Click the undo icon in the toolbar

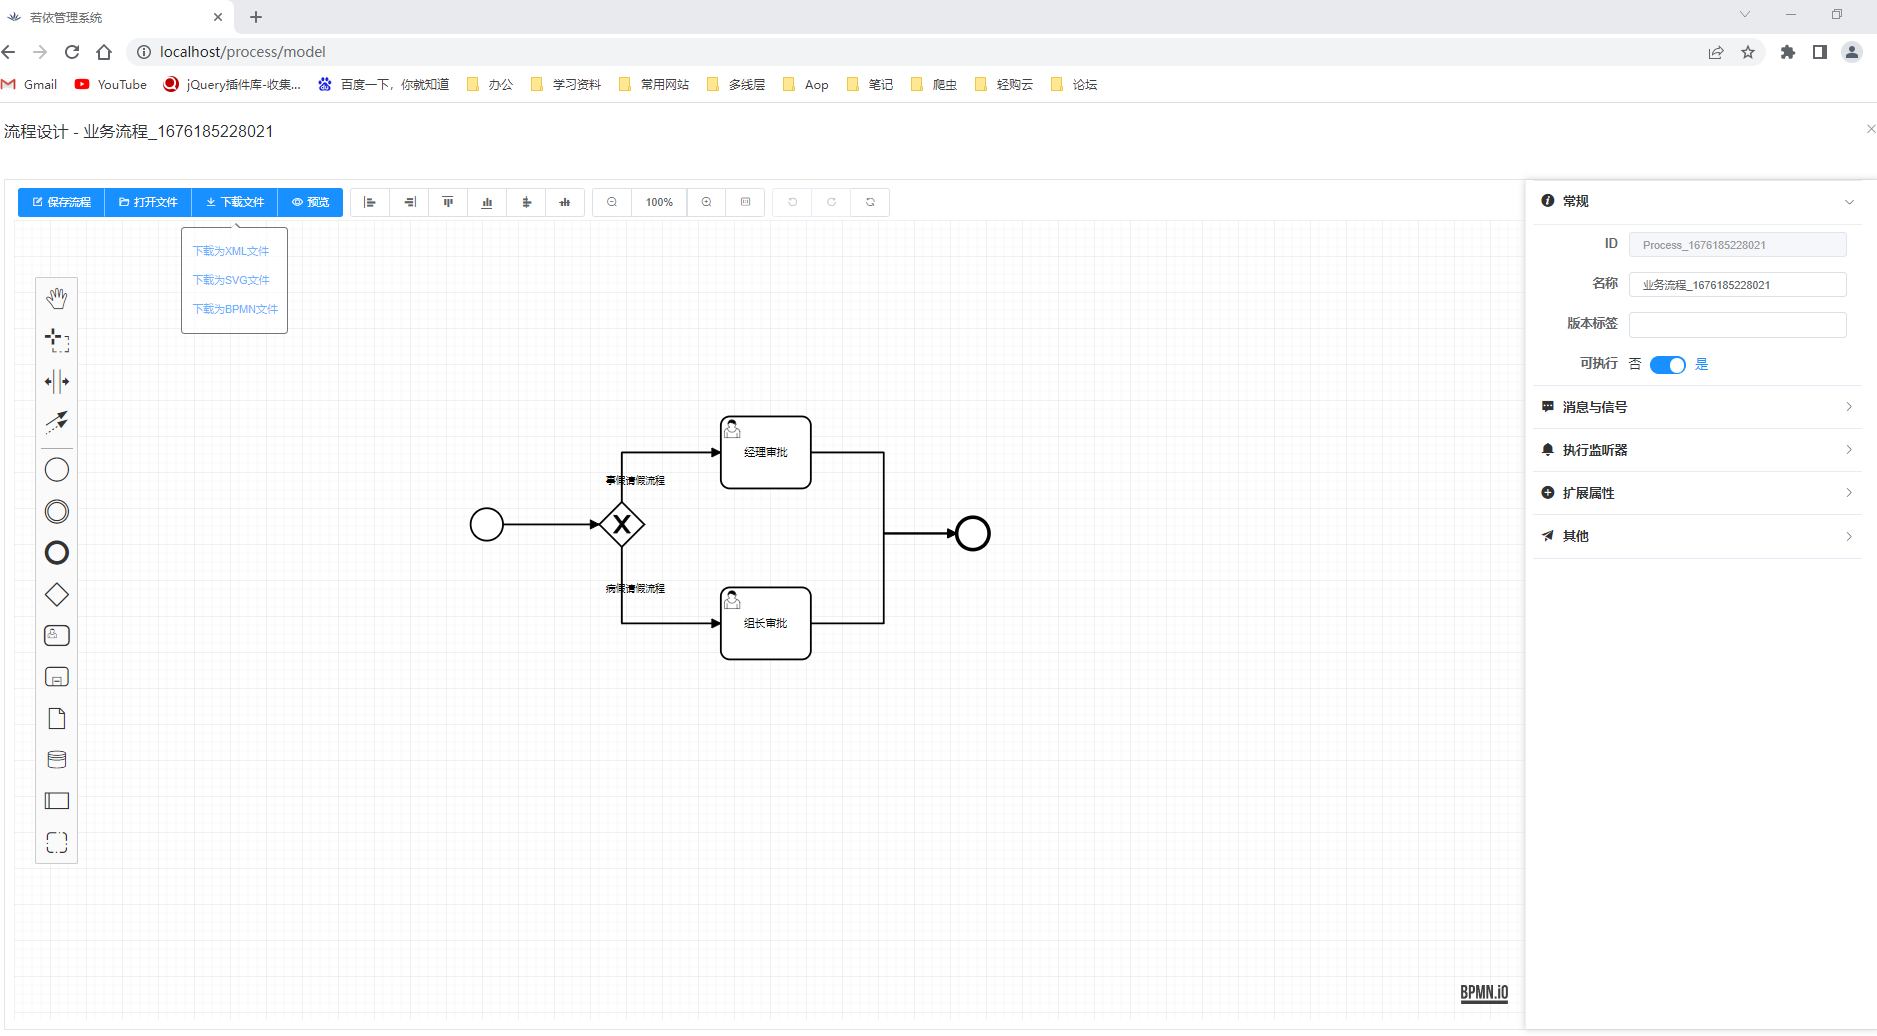791,202
